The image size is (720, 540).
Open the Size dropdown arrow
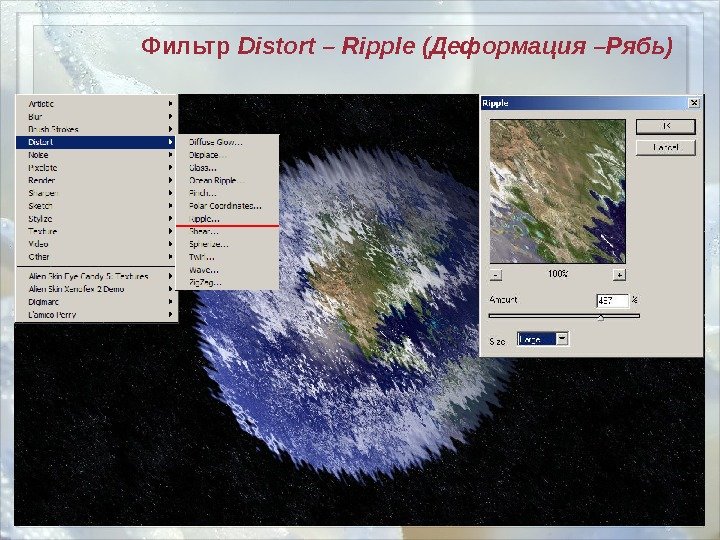click(x=562, y=339)
